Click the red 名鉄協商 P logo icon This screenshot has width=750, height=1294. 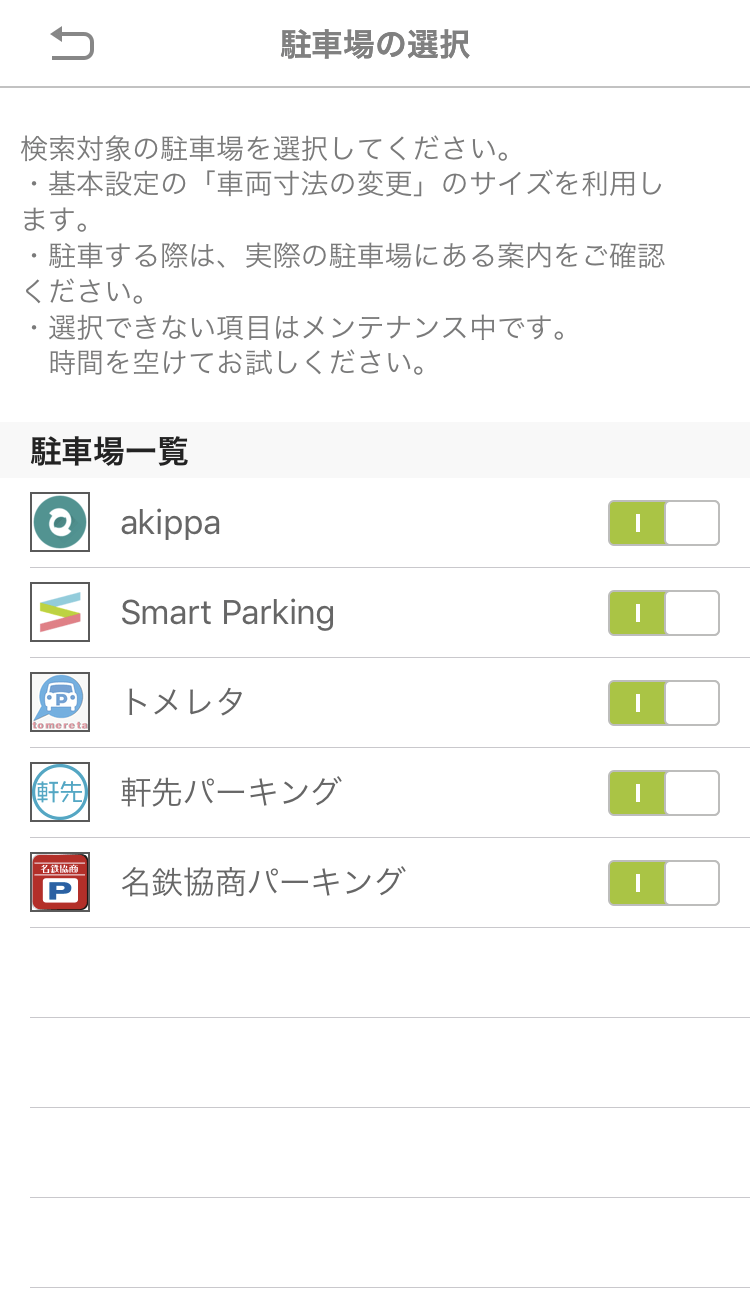pyautogui.click(x=60, y=882)
